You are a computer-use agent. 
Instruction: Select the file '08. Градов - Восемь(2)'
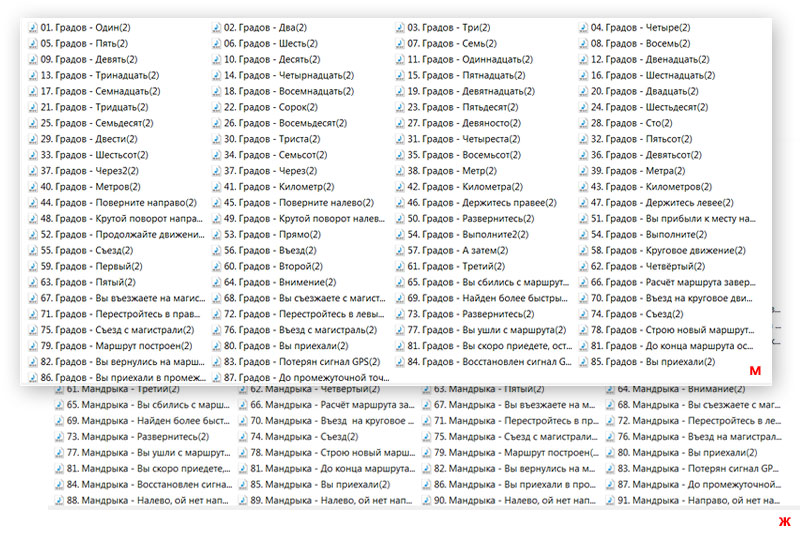pyautogui.click(x=635, y=43)
